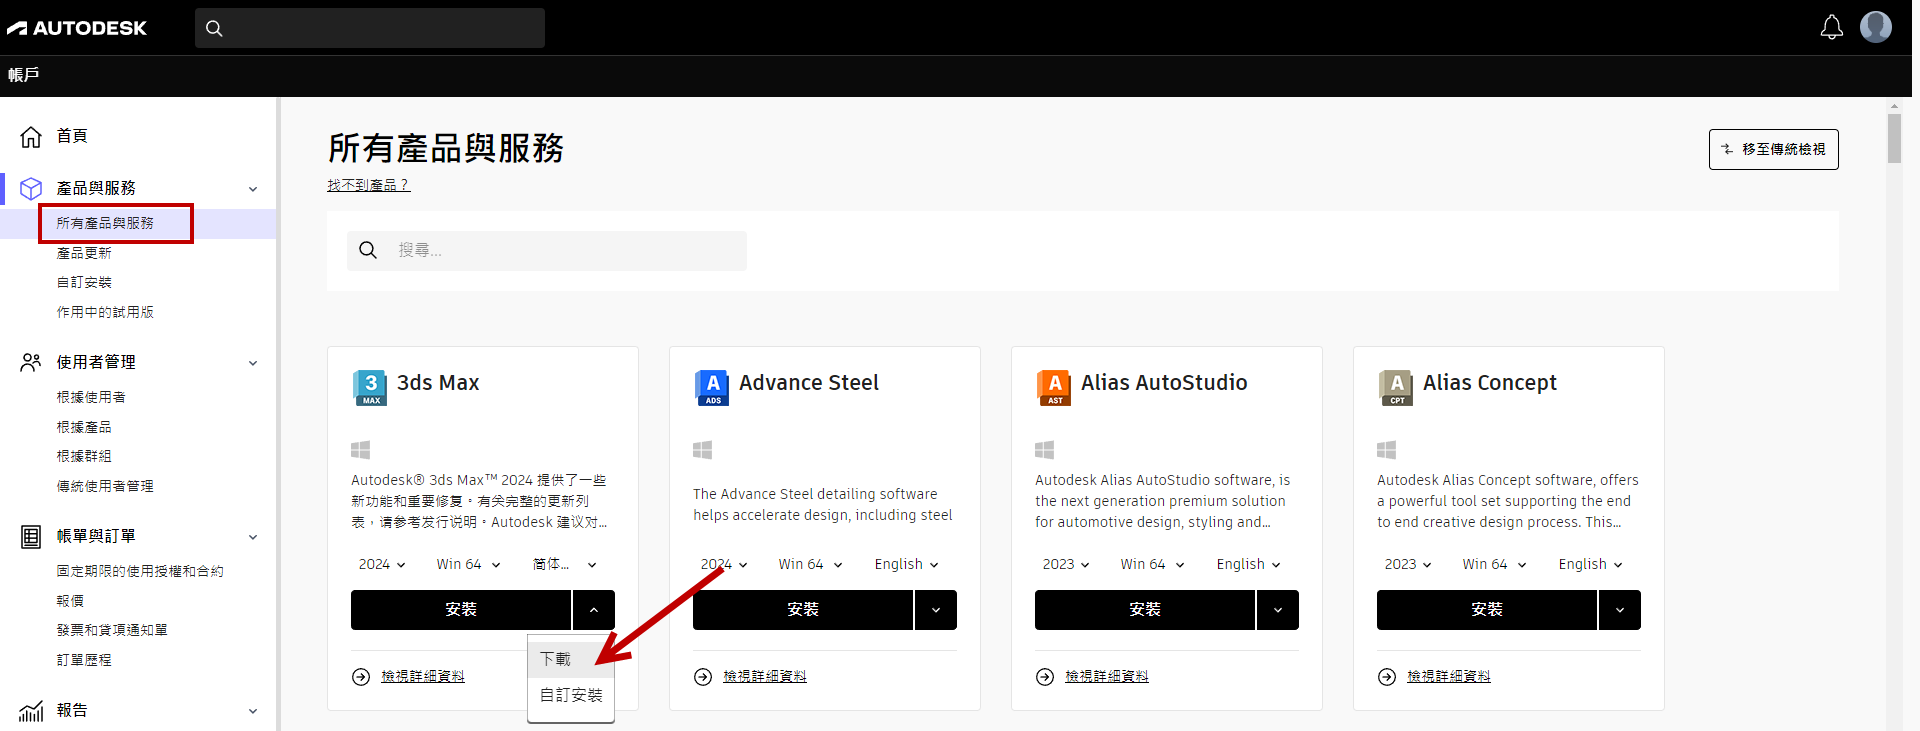Click the home icon in sidebar
The width and height of the screenshot is (1920, 731).
(x=31, y=136)
